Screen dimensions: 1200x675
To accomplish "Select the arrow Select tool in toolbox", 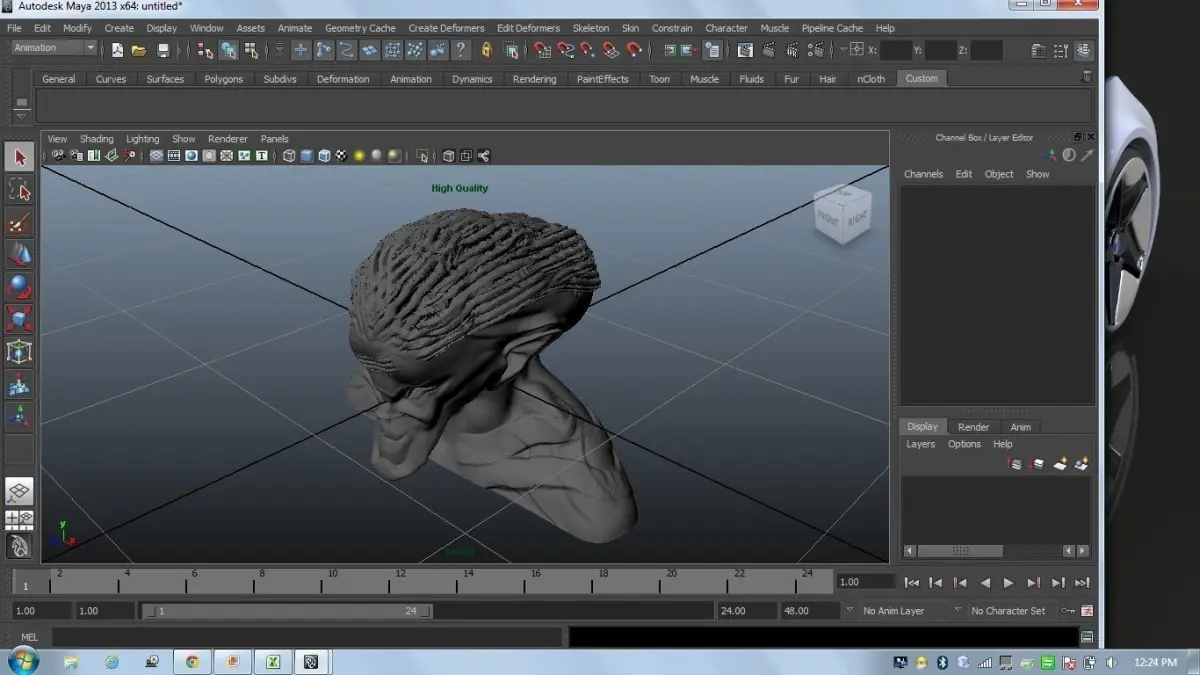I will (19, 157).
